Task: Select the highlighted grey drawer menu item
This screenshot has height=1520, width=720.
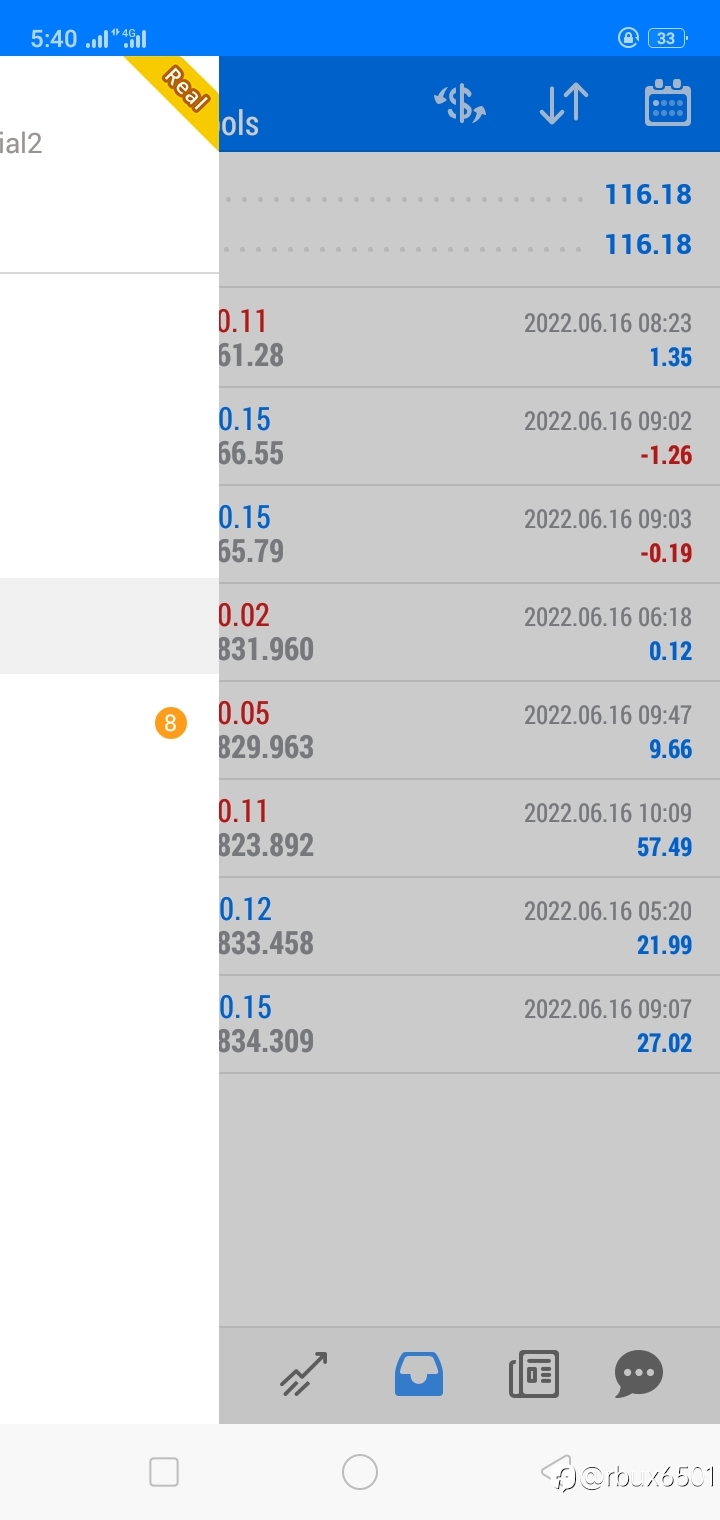Action: [109, 626]
